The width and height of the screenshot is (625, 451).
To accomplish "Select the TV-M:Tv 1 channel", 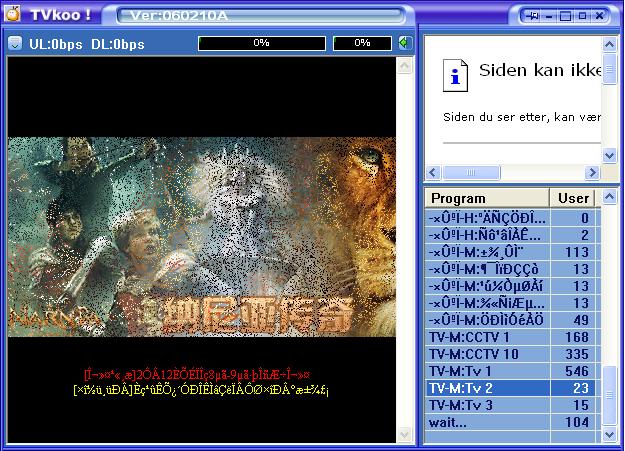I will click(513, 371).
